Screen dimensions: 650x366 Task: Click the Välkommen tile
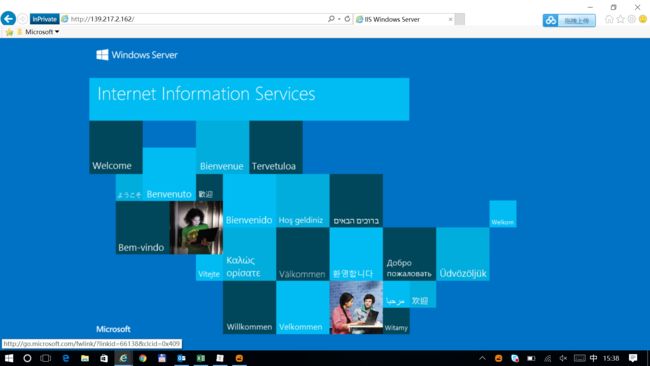click(x=303, y=254)
